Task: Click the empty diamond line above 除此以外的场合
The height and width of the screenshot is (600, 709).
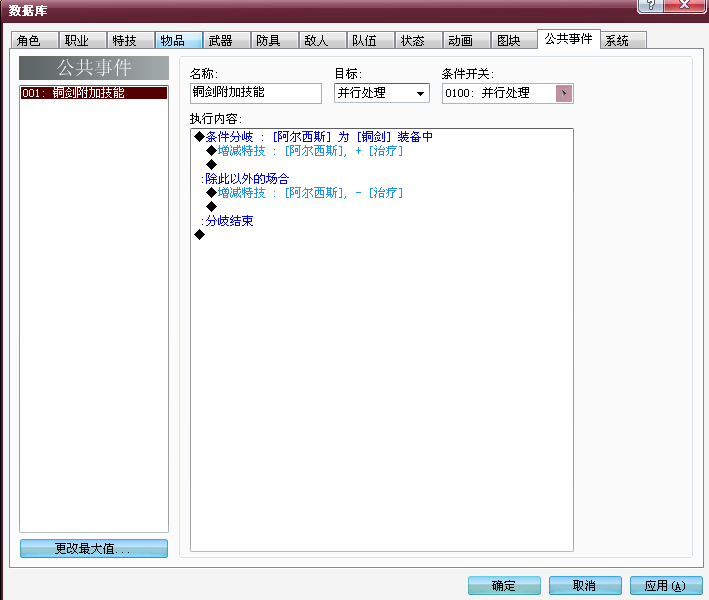Action: pos(211,165)
